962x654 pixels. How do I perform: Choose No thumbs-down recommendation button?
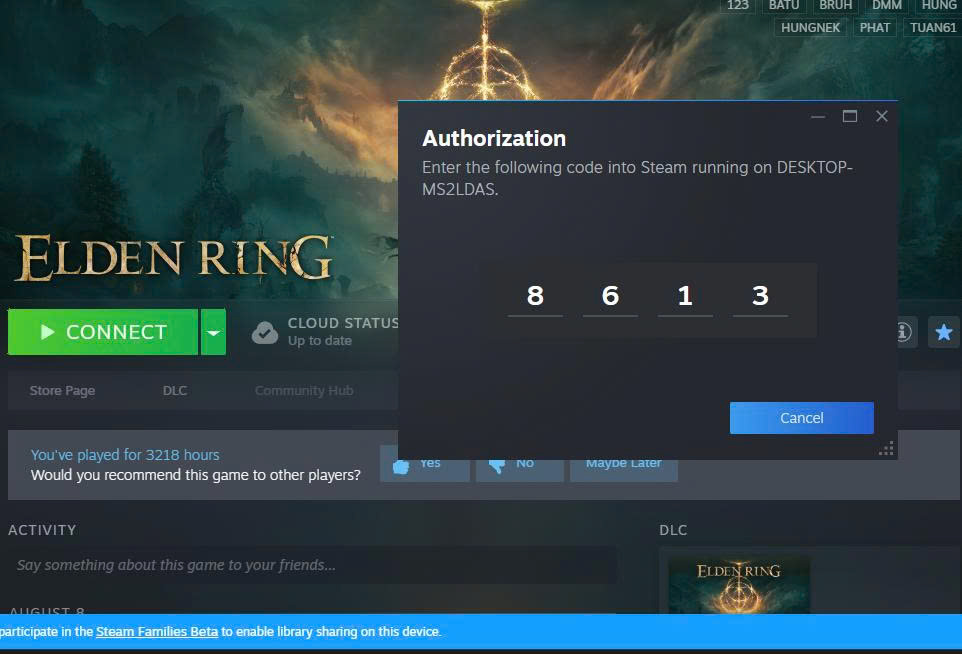pos(520,466)
